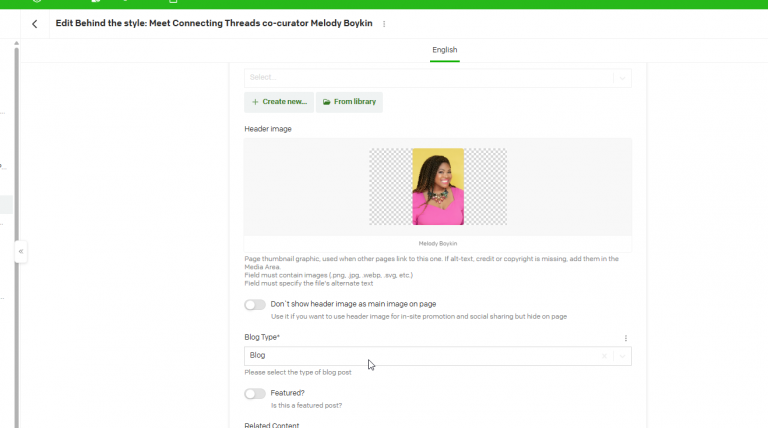Select the Melody Boykin header image thumbnail
The height and width of the screenshot is (428, 768).
[x=438, y=187]
